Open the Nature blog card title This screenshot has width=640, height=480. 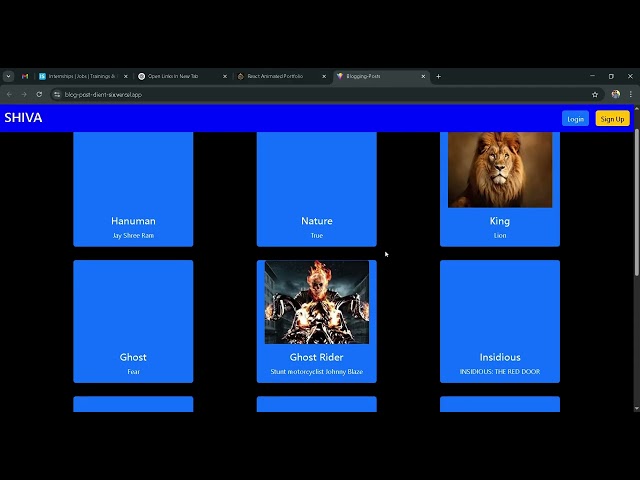pyautogui.click(x=317, y=221)
